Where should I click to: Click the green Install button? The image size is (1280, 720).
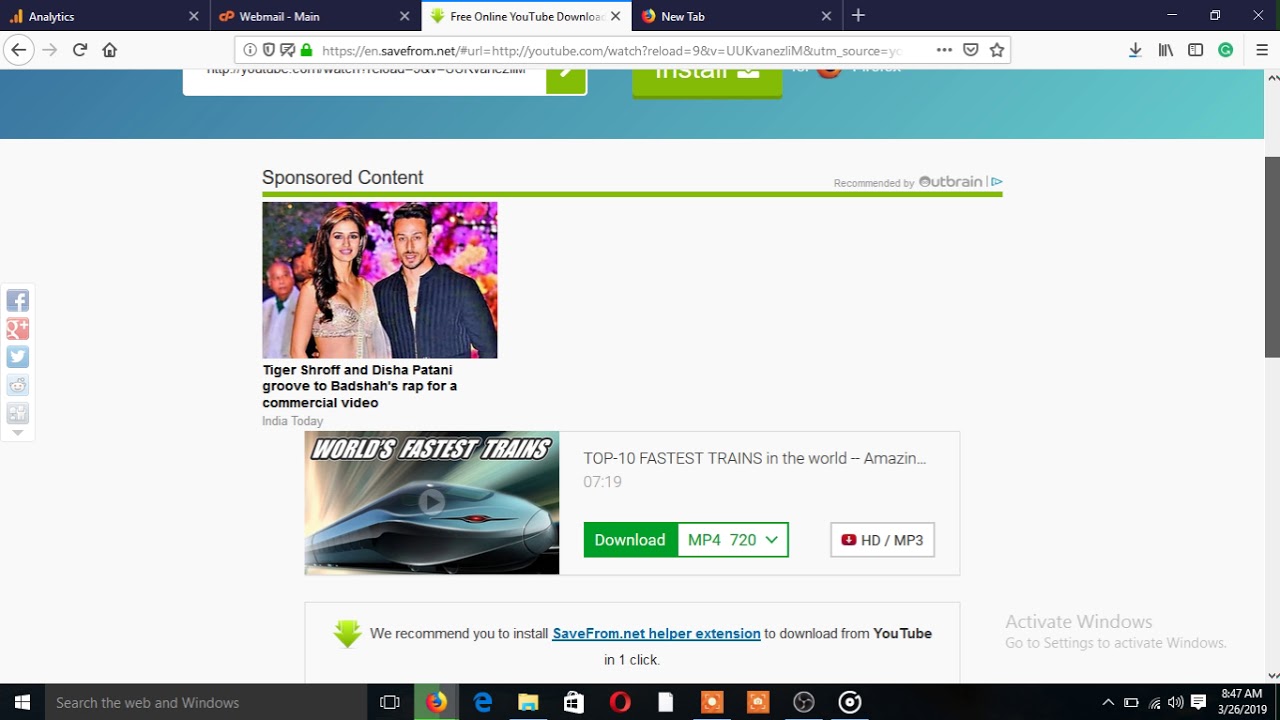point(707,82)
